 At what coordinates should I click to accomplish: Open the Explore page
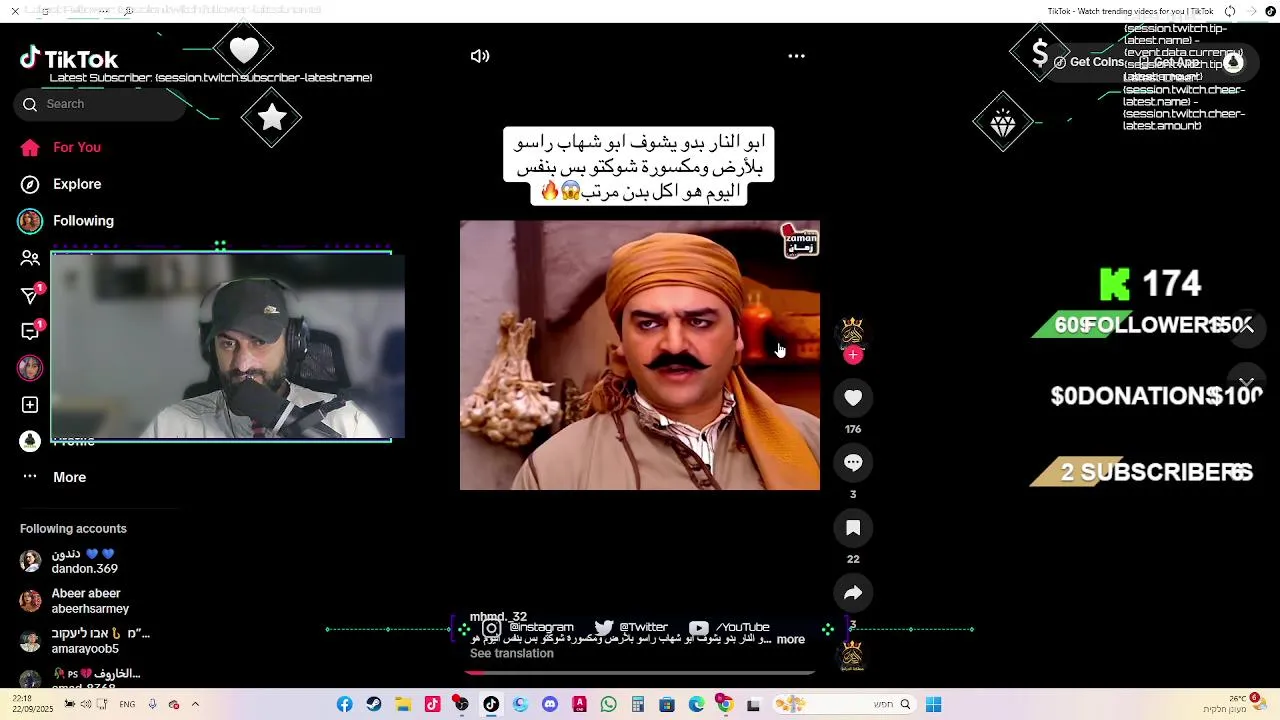pyautogui.click(x=60, y=184)
